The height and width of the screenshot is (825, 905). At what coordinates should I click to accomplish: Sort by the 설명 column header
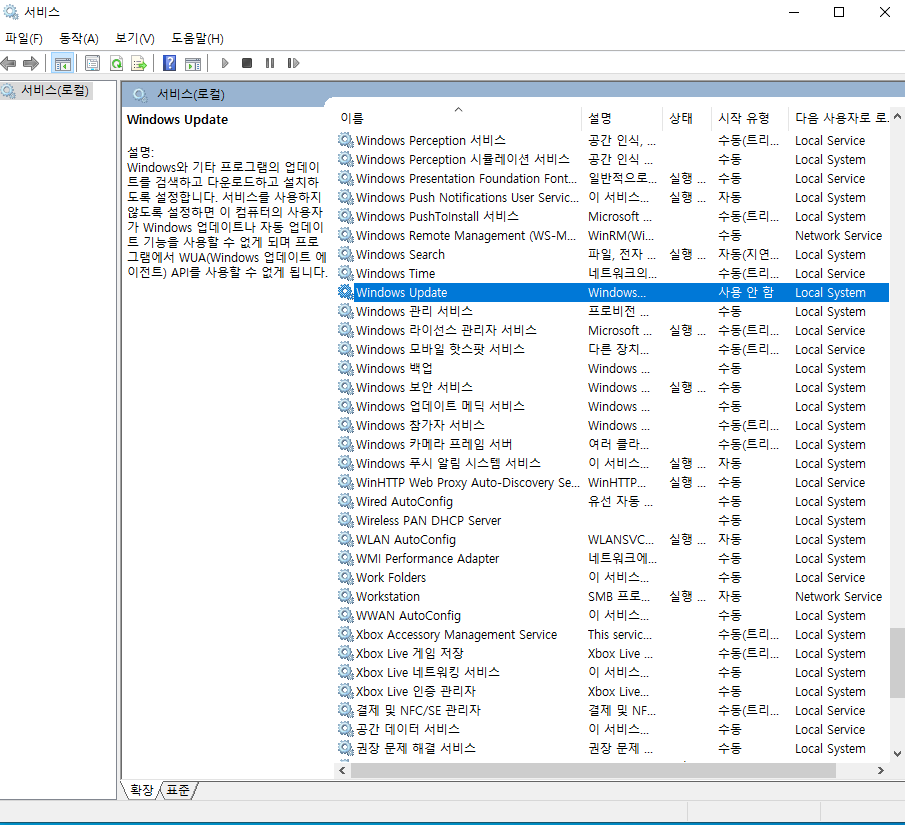(622, 118)
